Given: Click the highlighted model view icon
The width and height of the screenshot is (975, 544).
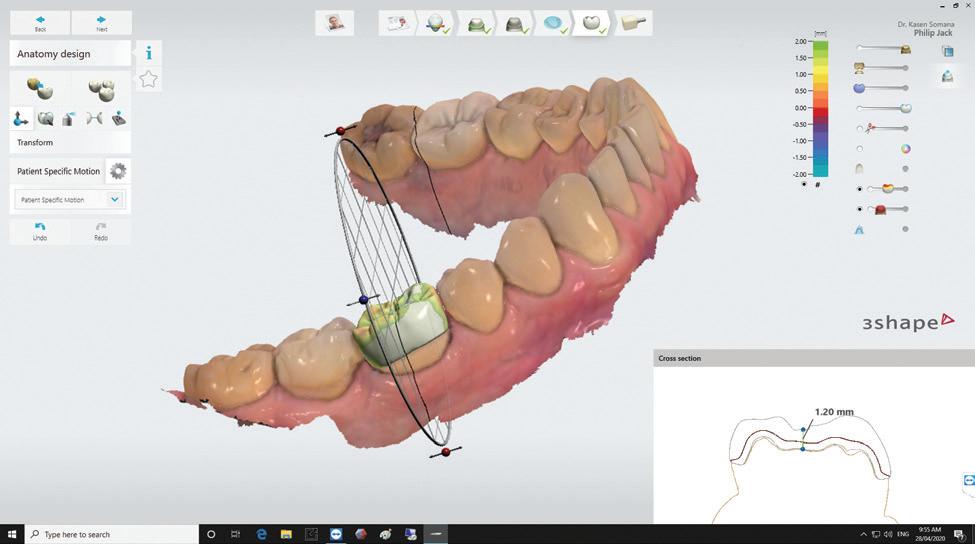Looking at the screenshot, I should 947,76.
